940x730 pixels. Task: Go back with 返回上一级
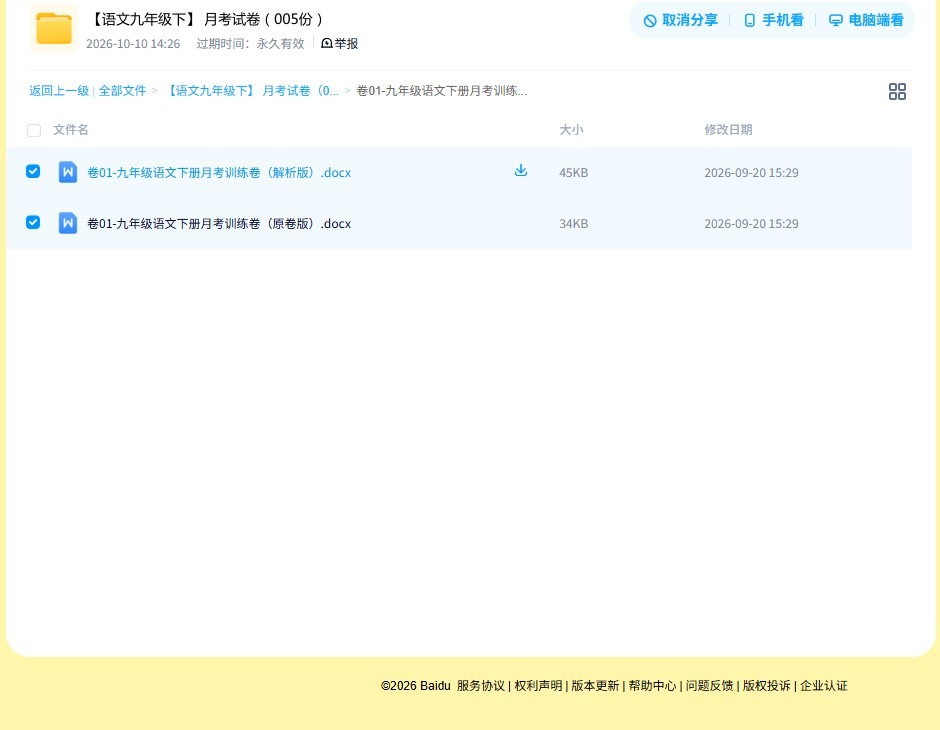59,91
